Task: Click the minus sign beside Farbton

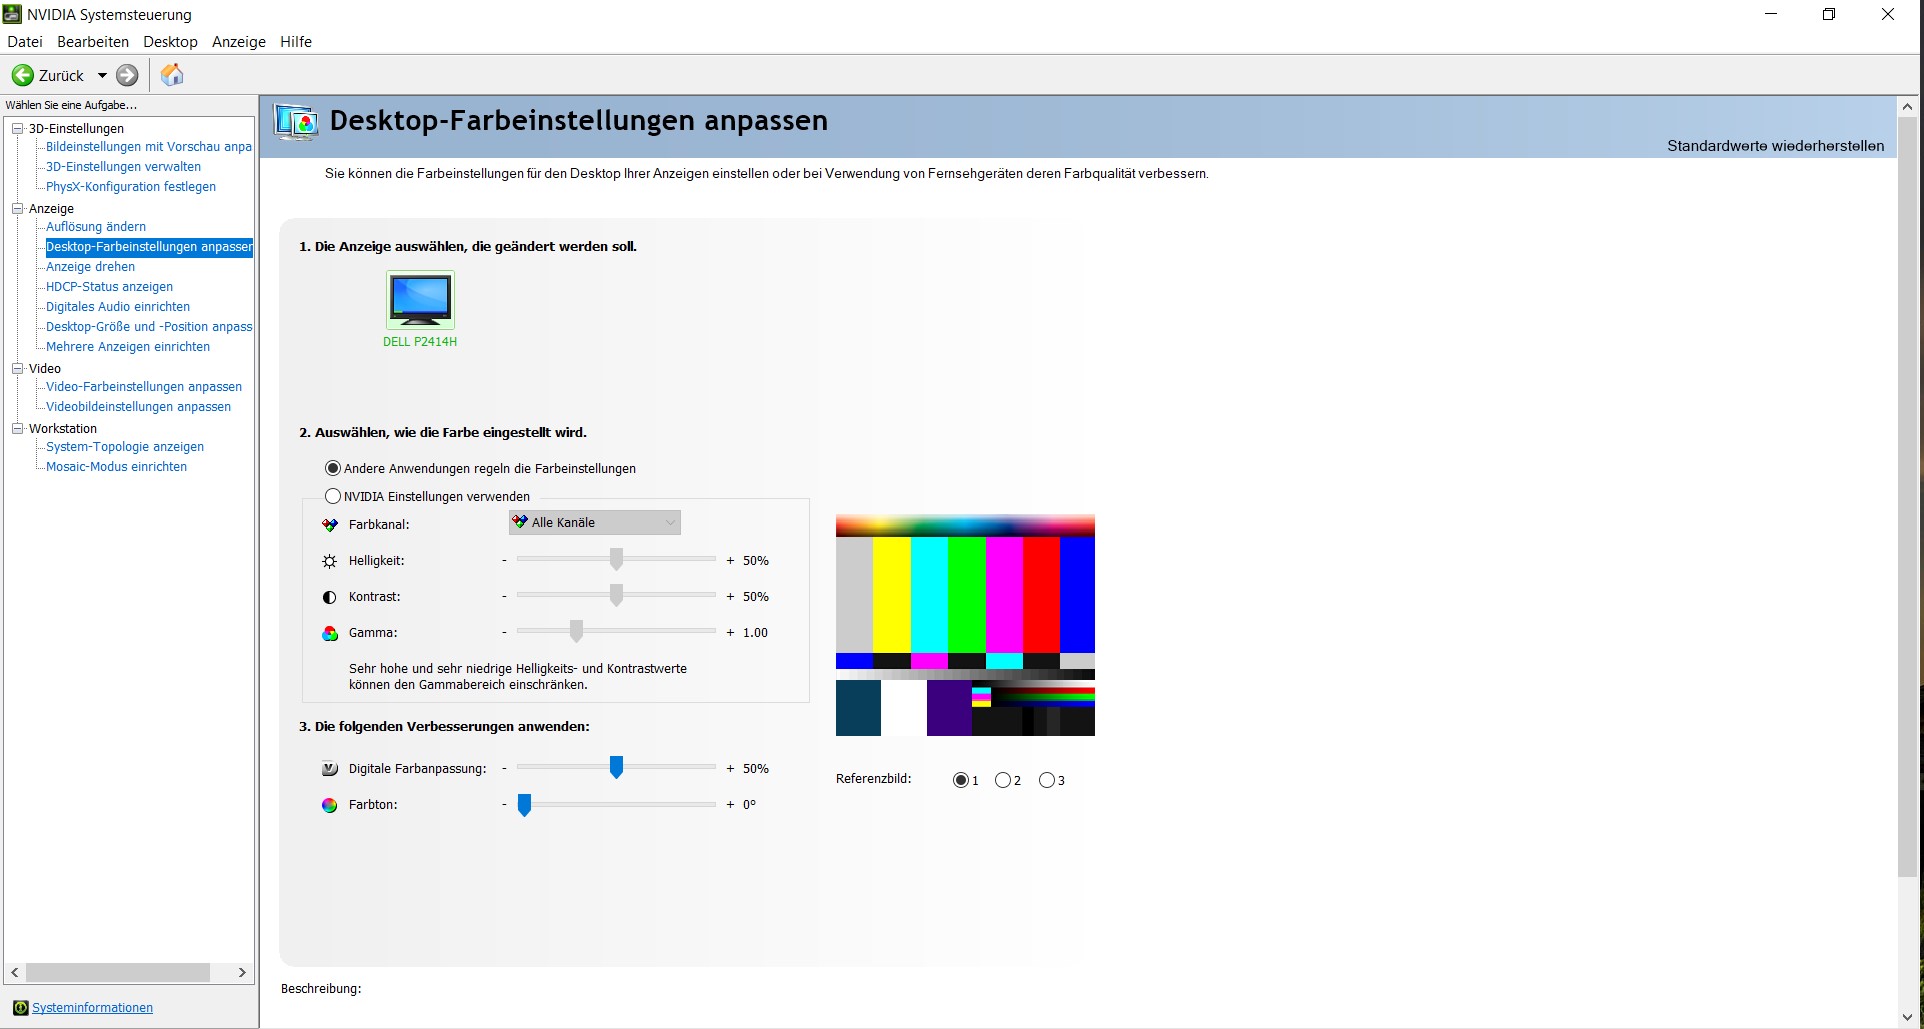Action: (x=504, y=805)
